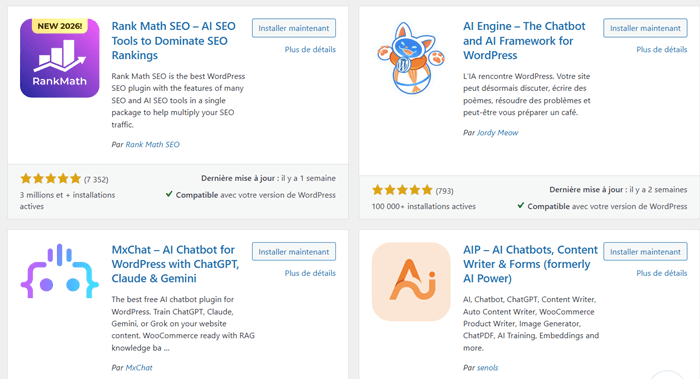
Task: Click 'il y a 1 semaine' update text
Action: (308, 178)
